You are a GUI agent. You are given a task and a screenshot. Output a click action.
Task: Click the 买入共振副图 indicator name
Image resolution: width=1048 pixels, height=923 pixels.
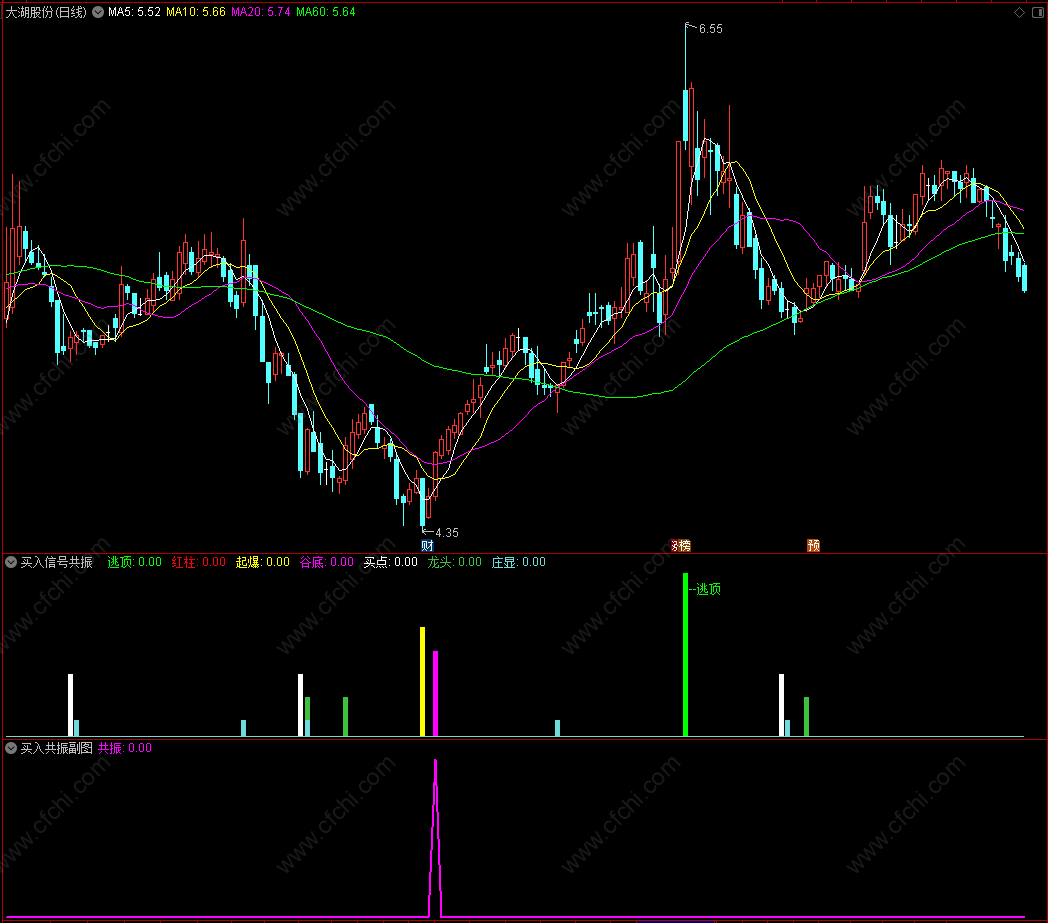point(57,748)
